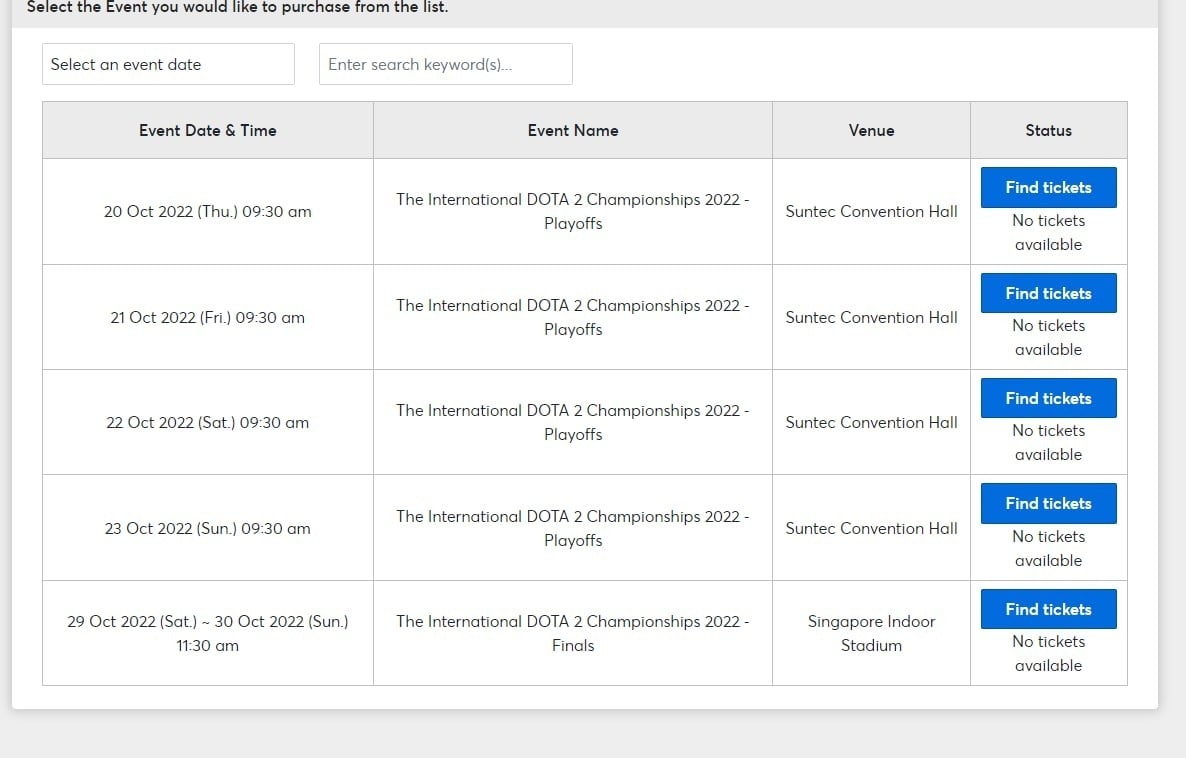Find tickets for the 29-30 Oct Finals

coord(1048,609)
